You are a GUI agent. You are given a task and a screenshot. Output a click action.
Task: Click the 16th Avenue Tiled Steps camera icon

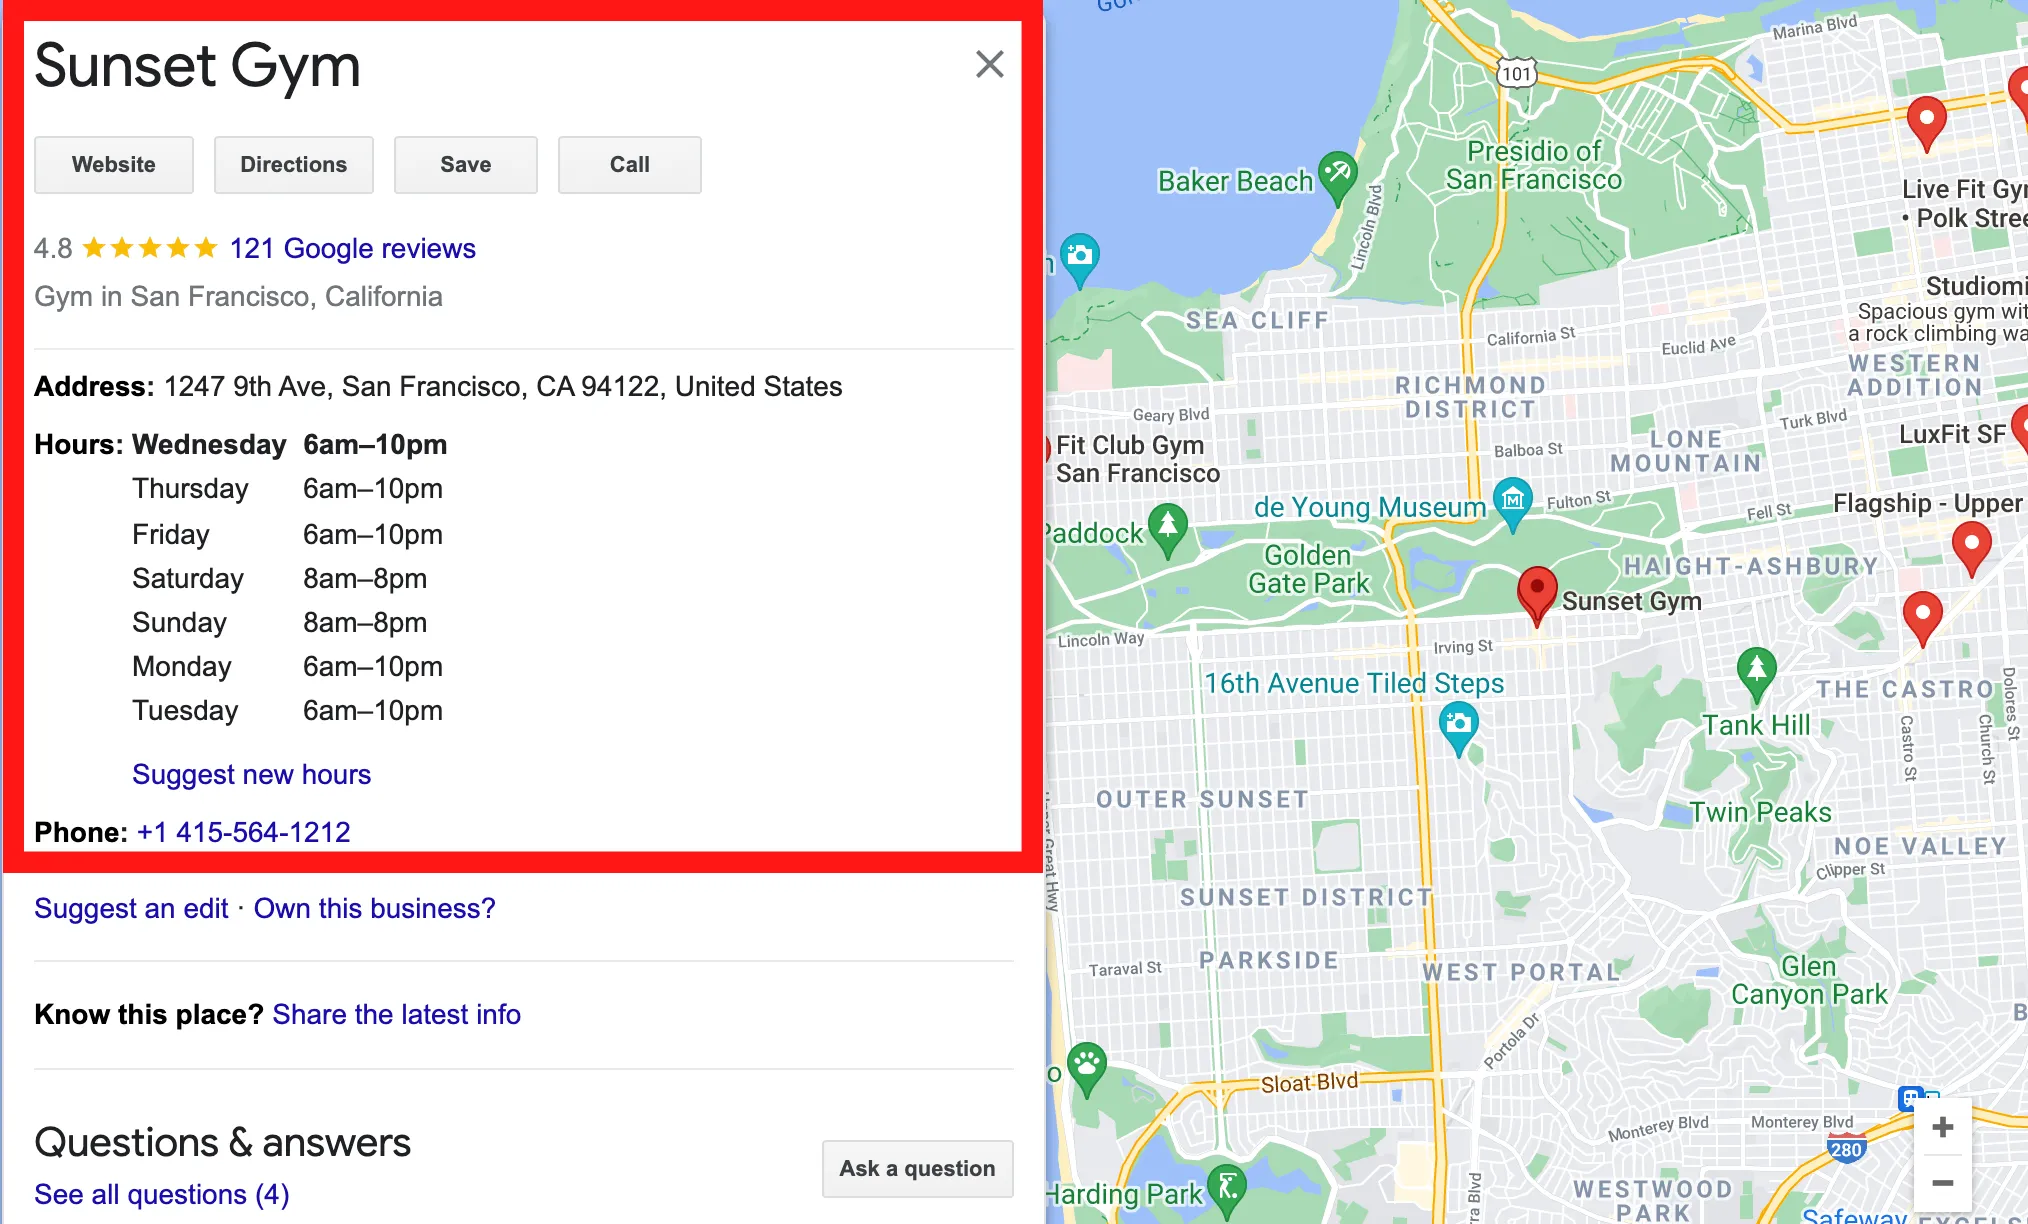click(1458, 723)
